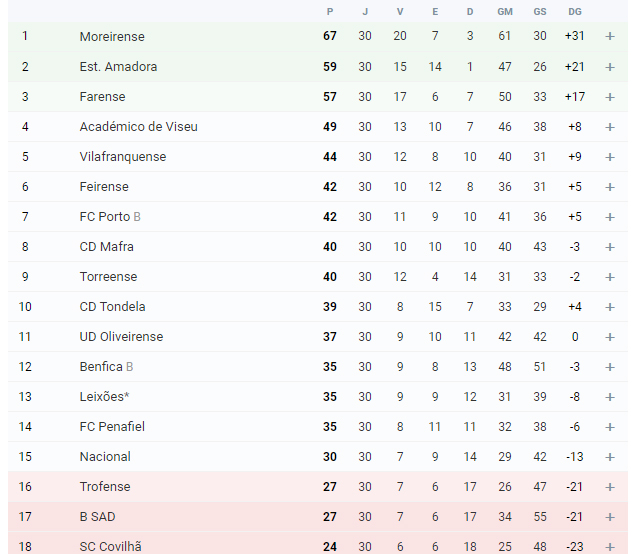Click plus icon next to CD Mafra
Image resolution: width=634 pixels, height=554 pixels.
pos(610,247)
